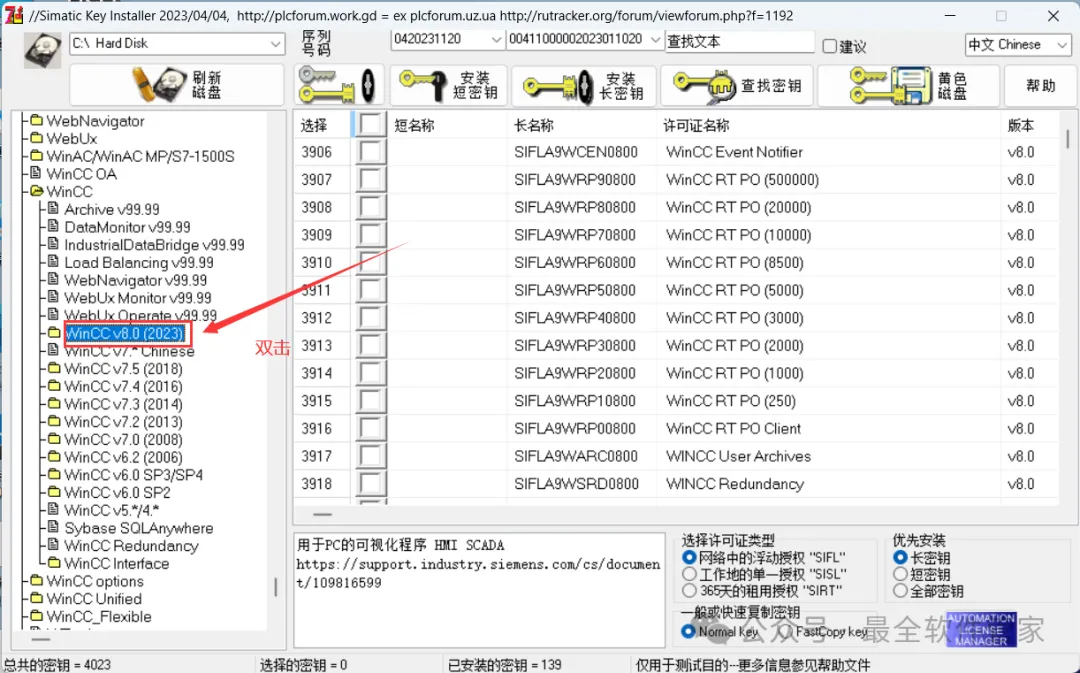Screen dimensions: 1080x673
Task: Select WinCC v7.0 (2008) tree folder
Action: (123, 439)
